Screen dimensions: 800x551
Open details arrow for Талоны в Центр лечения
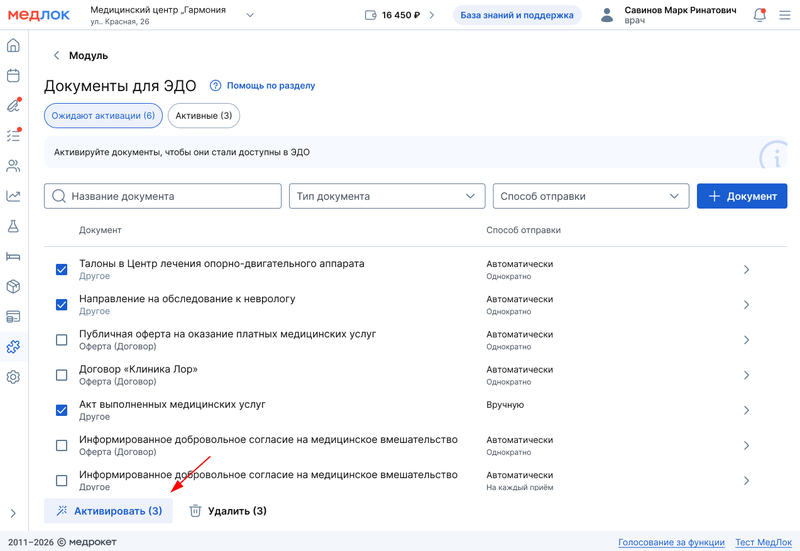coord(746,269)
